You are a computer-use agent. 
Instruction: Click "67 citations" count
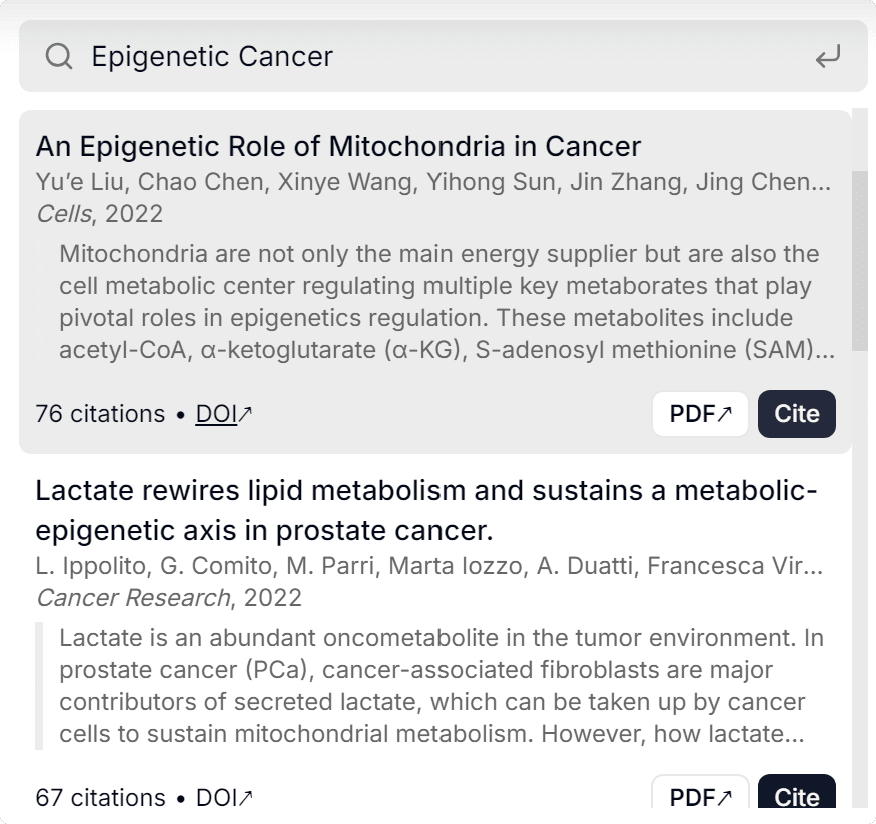click(100, 797)
